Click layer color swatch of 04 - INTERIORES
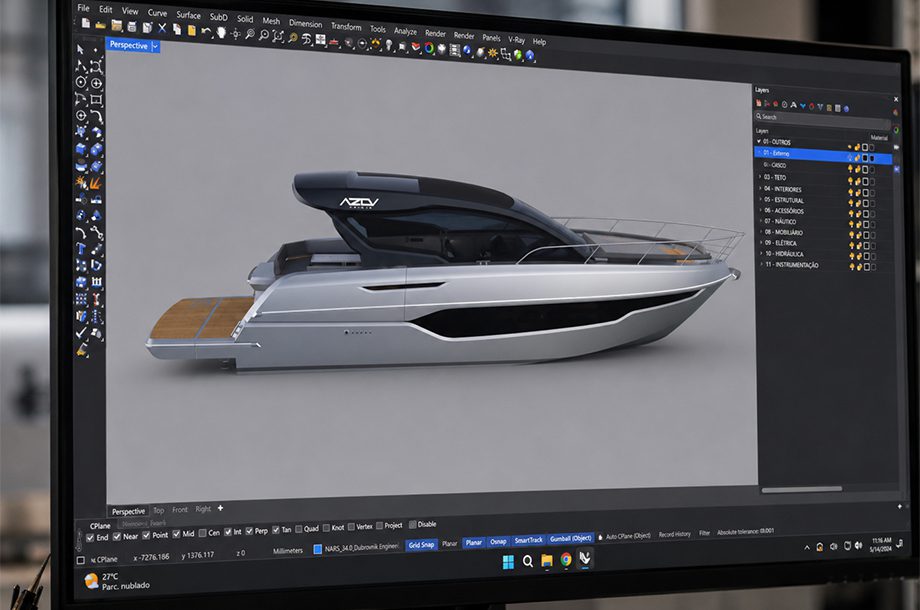920x610 pixels. 865,192
